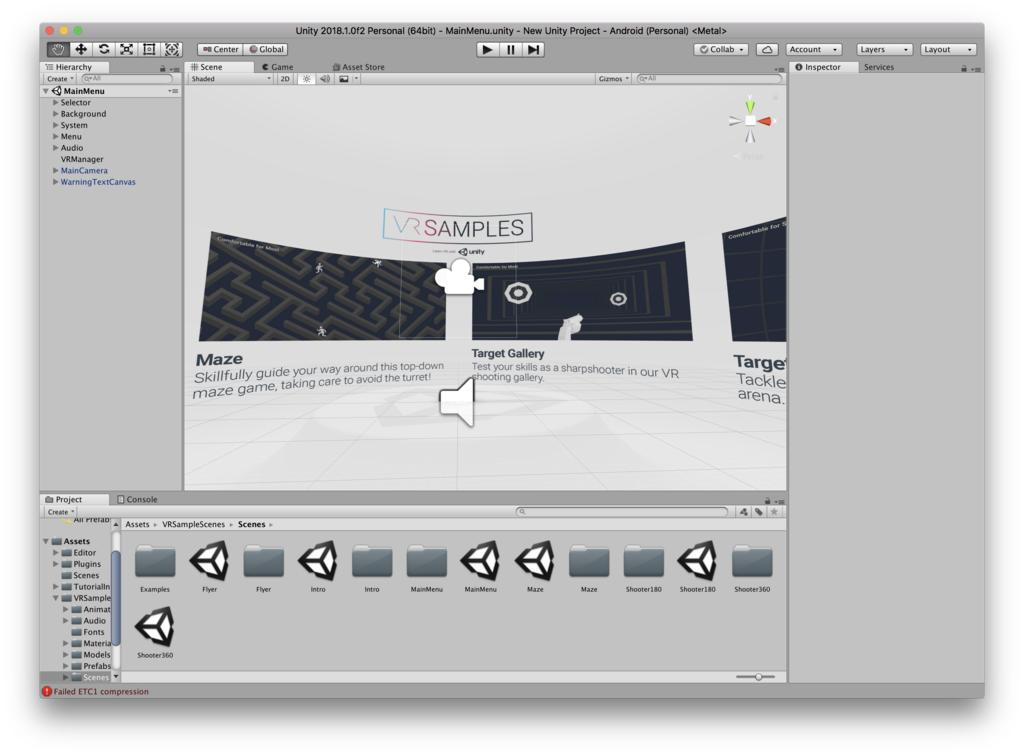The width and height of the screenshot is (1024, 755).
Task: Open the Collab dropdown
Action: pos(721,50)
